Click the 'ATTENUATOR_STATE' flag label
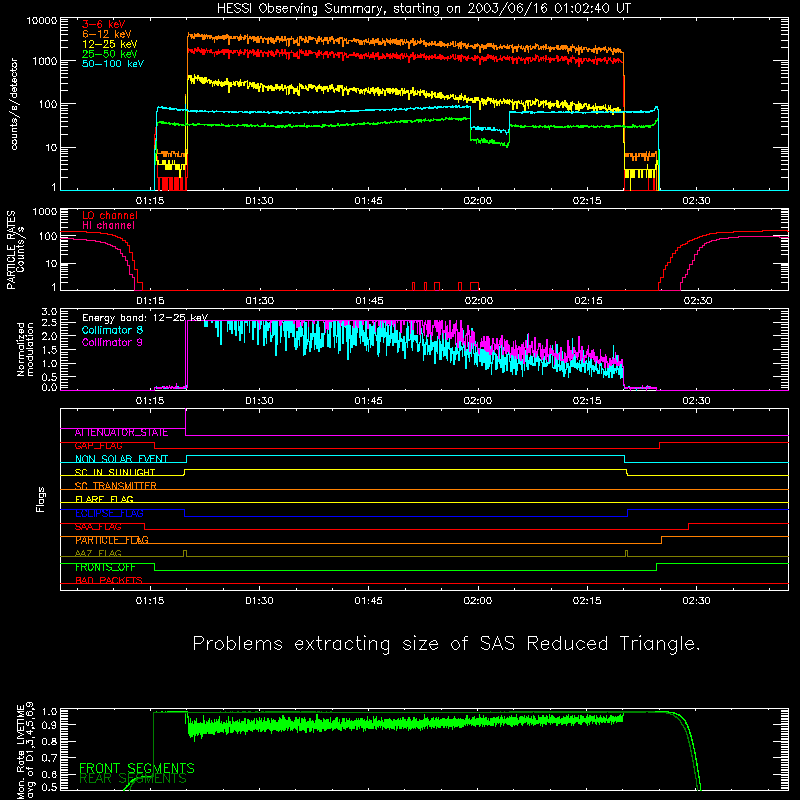The image size is (800, 800). (121, 433)
